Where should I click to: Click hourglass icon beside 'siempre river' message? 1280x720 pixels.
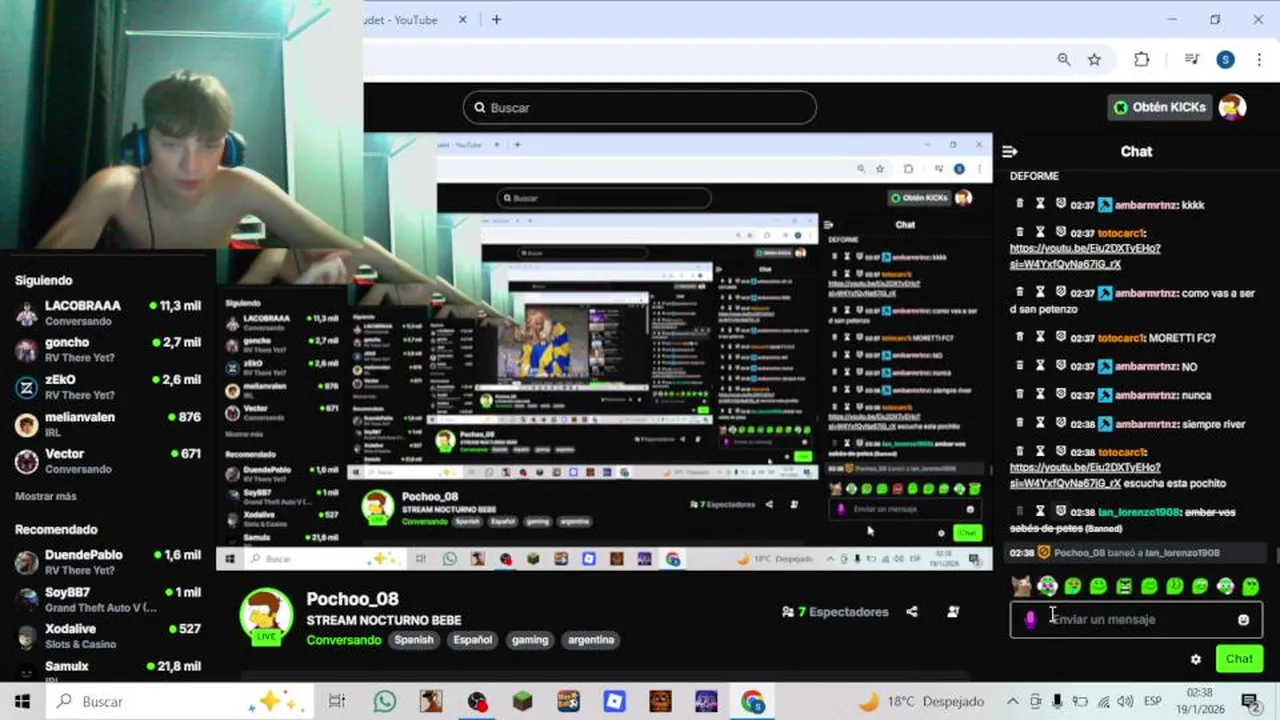pyautogui.click(x=1040, y=423)
